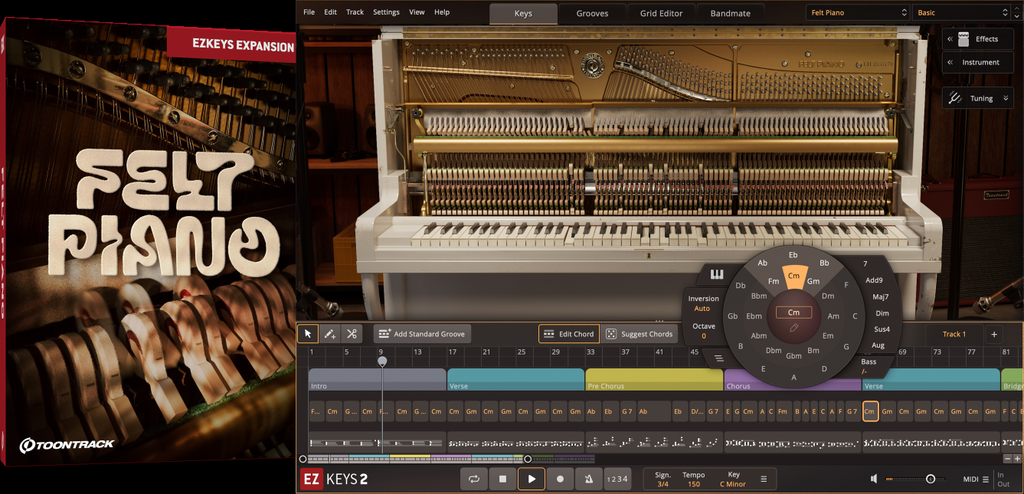Open the MIDI menu icon
This screenshot has width=1024, height=494.
tap(985, 479)
